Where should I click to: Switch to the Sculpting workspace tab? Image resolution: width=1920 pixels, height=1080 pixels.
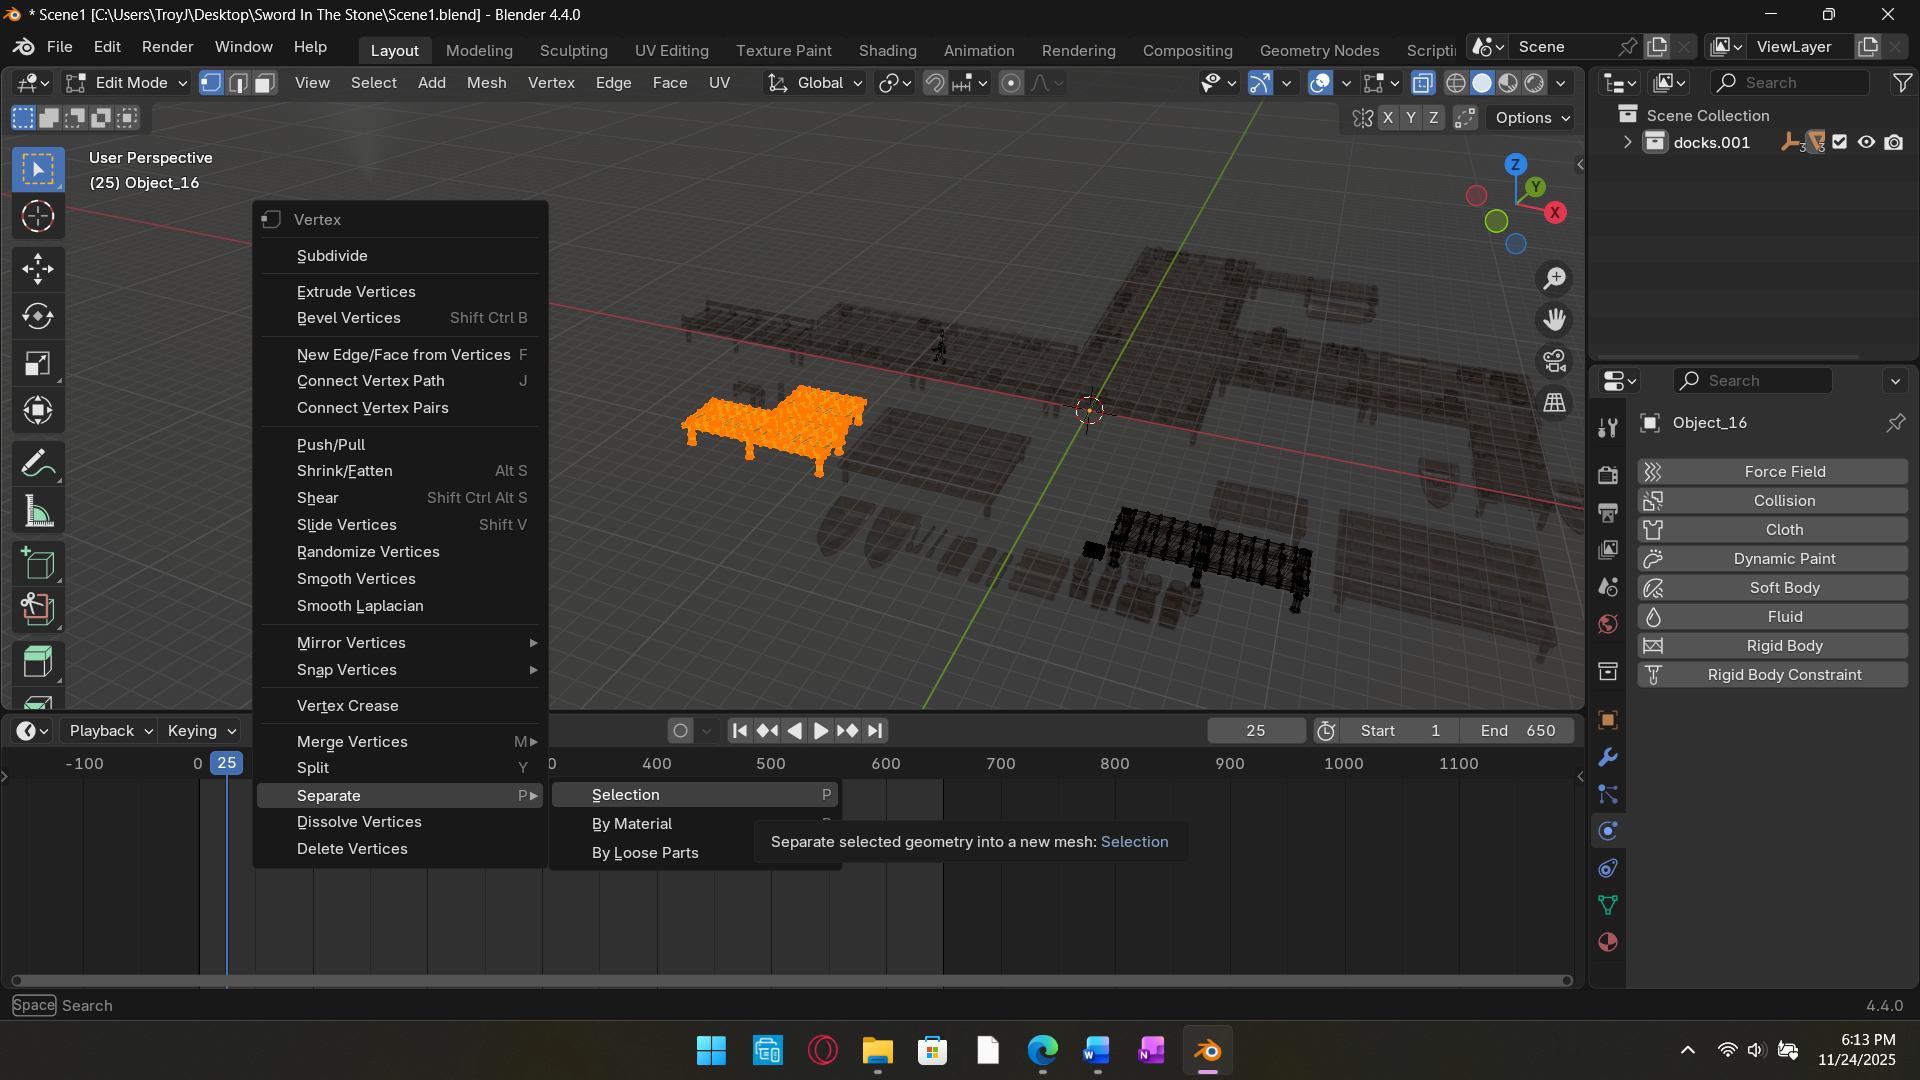tap(573, 50)
